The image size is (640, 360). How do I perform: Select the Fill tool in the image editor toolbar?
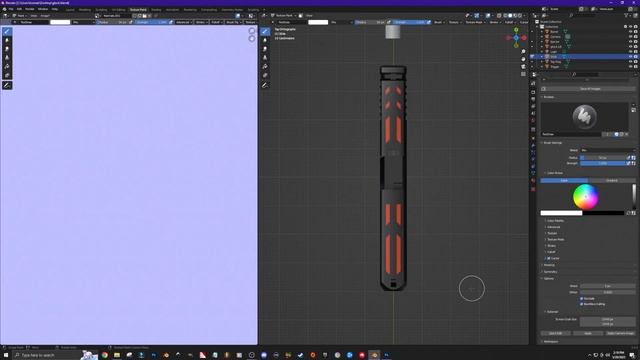click(7, 67)
